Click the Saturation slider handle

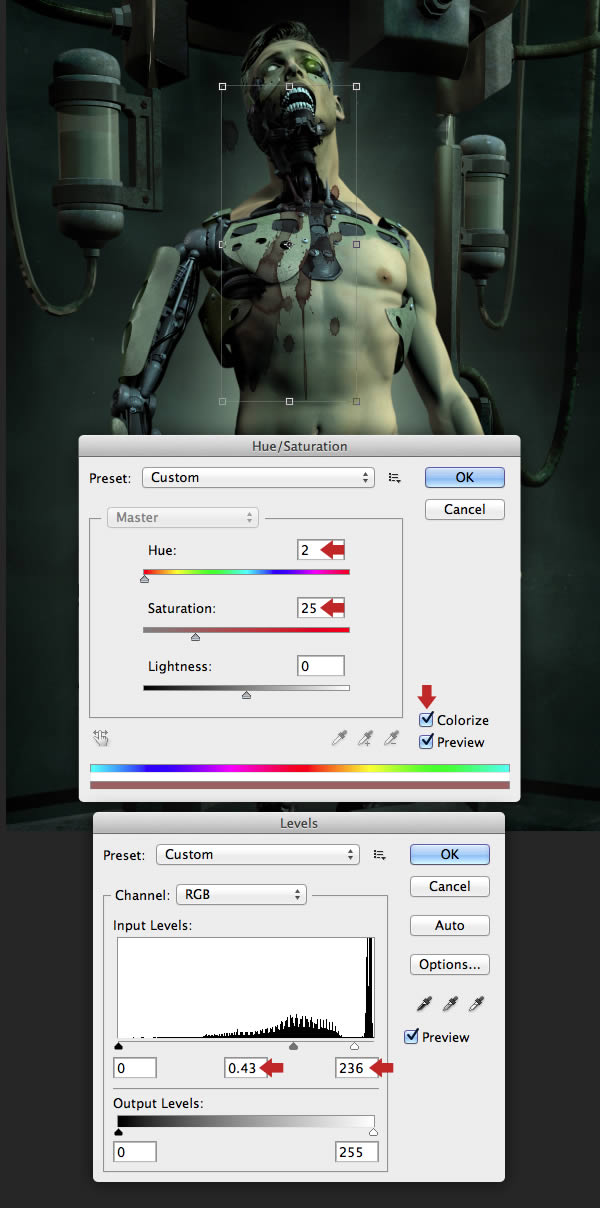195,637
